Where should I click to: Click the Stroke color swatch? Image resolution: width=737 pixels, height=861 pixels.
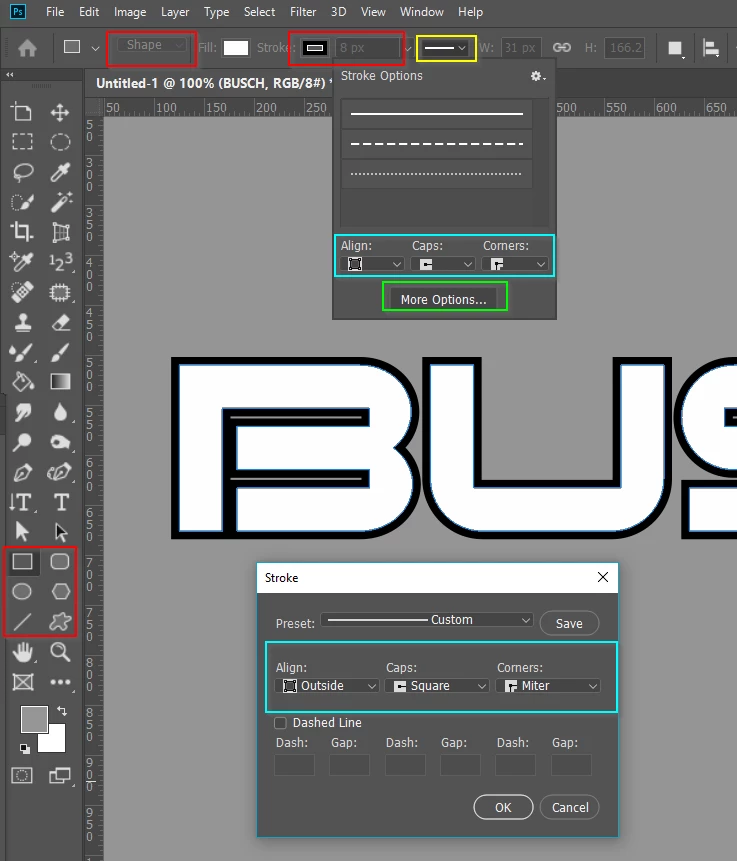pos(315,48)
